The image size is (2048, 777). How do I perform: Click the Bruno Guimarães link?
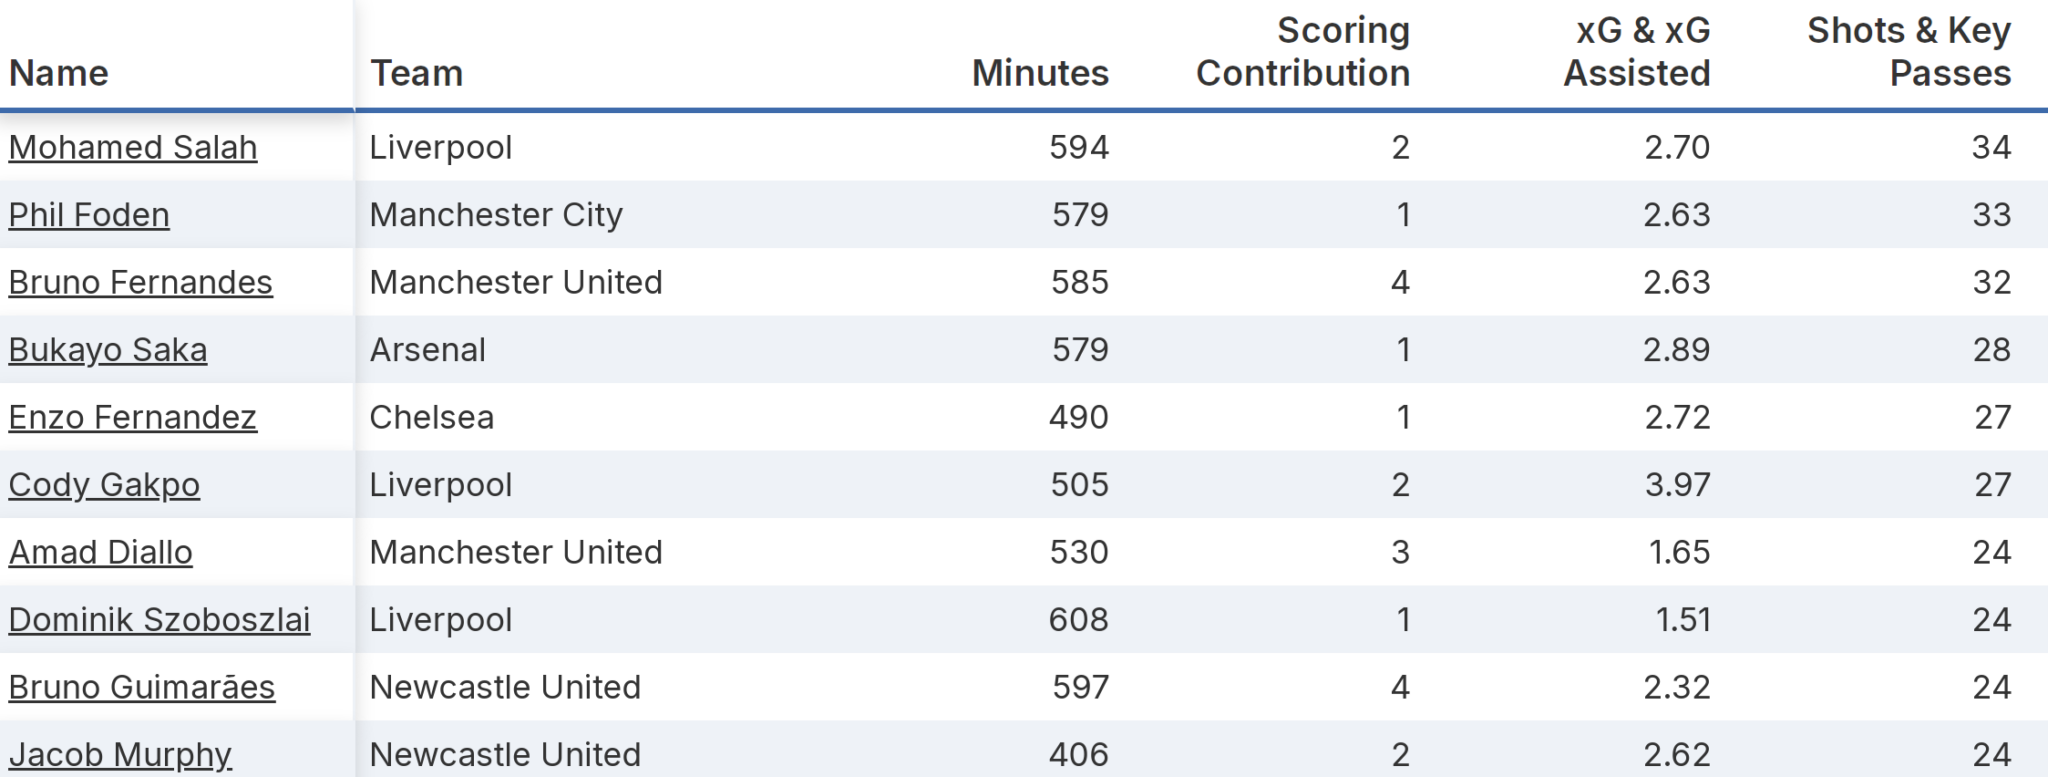[x=141, y=687]
